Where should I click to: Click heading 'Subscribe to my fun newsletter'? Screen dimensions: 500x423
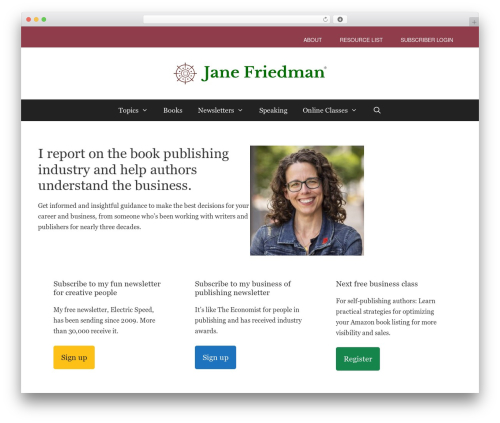point(107,288)
